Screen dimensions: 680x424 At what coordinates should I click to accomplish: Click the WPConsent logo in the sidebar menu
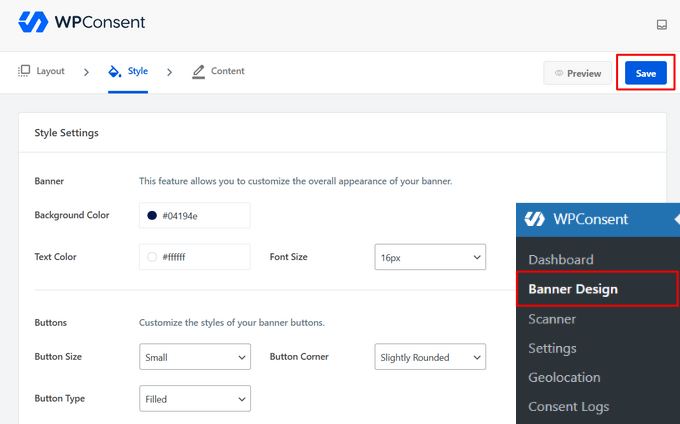click(534, 219)
